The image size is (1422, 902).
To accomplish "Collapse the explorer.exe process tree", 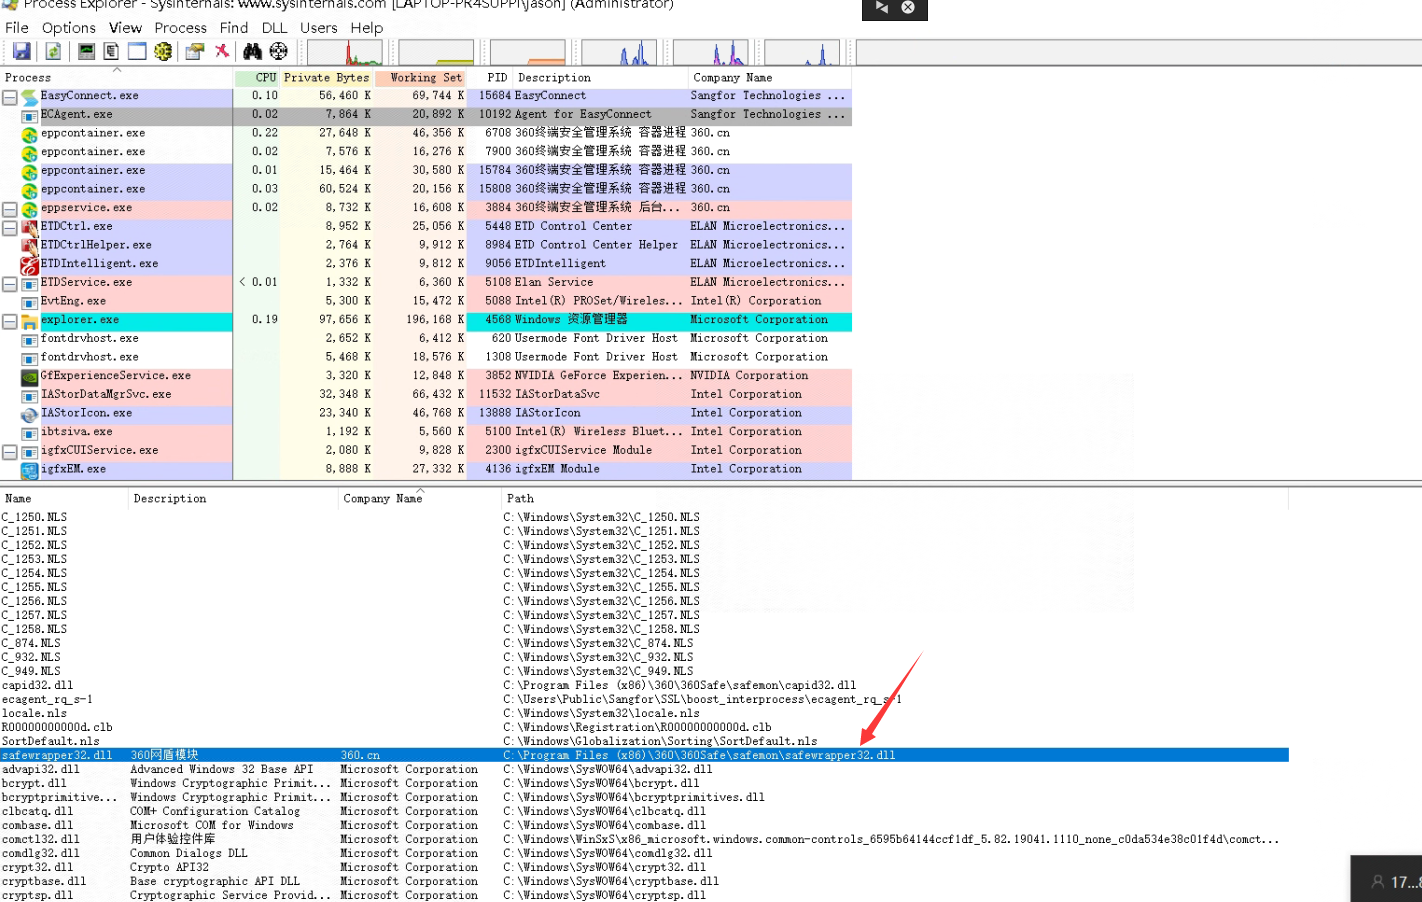I will point(9,321).
